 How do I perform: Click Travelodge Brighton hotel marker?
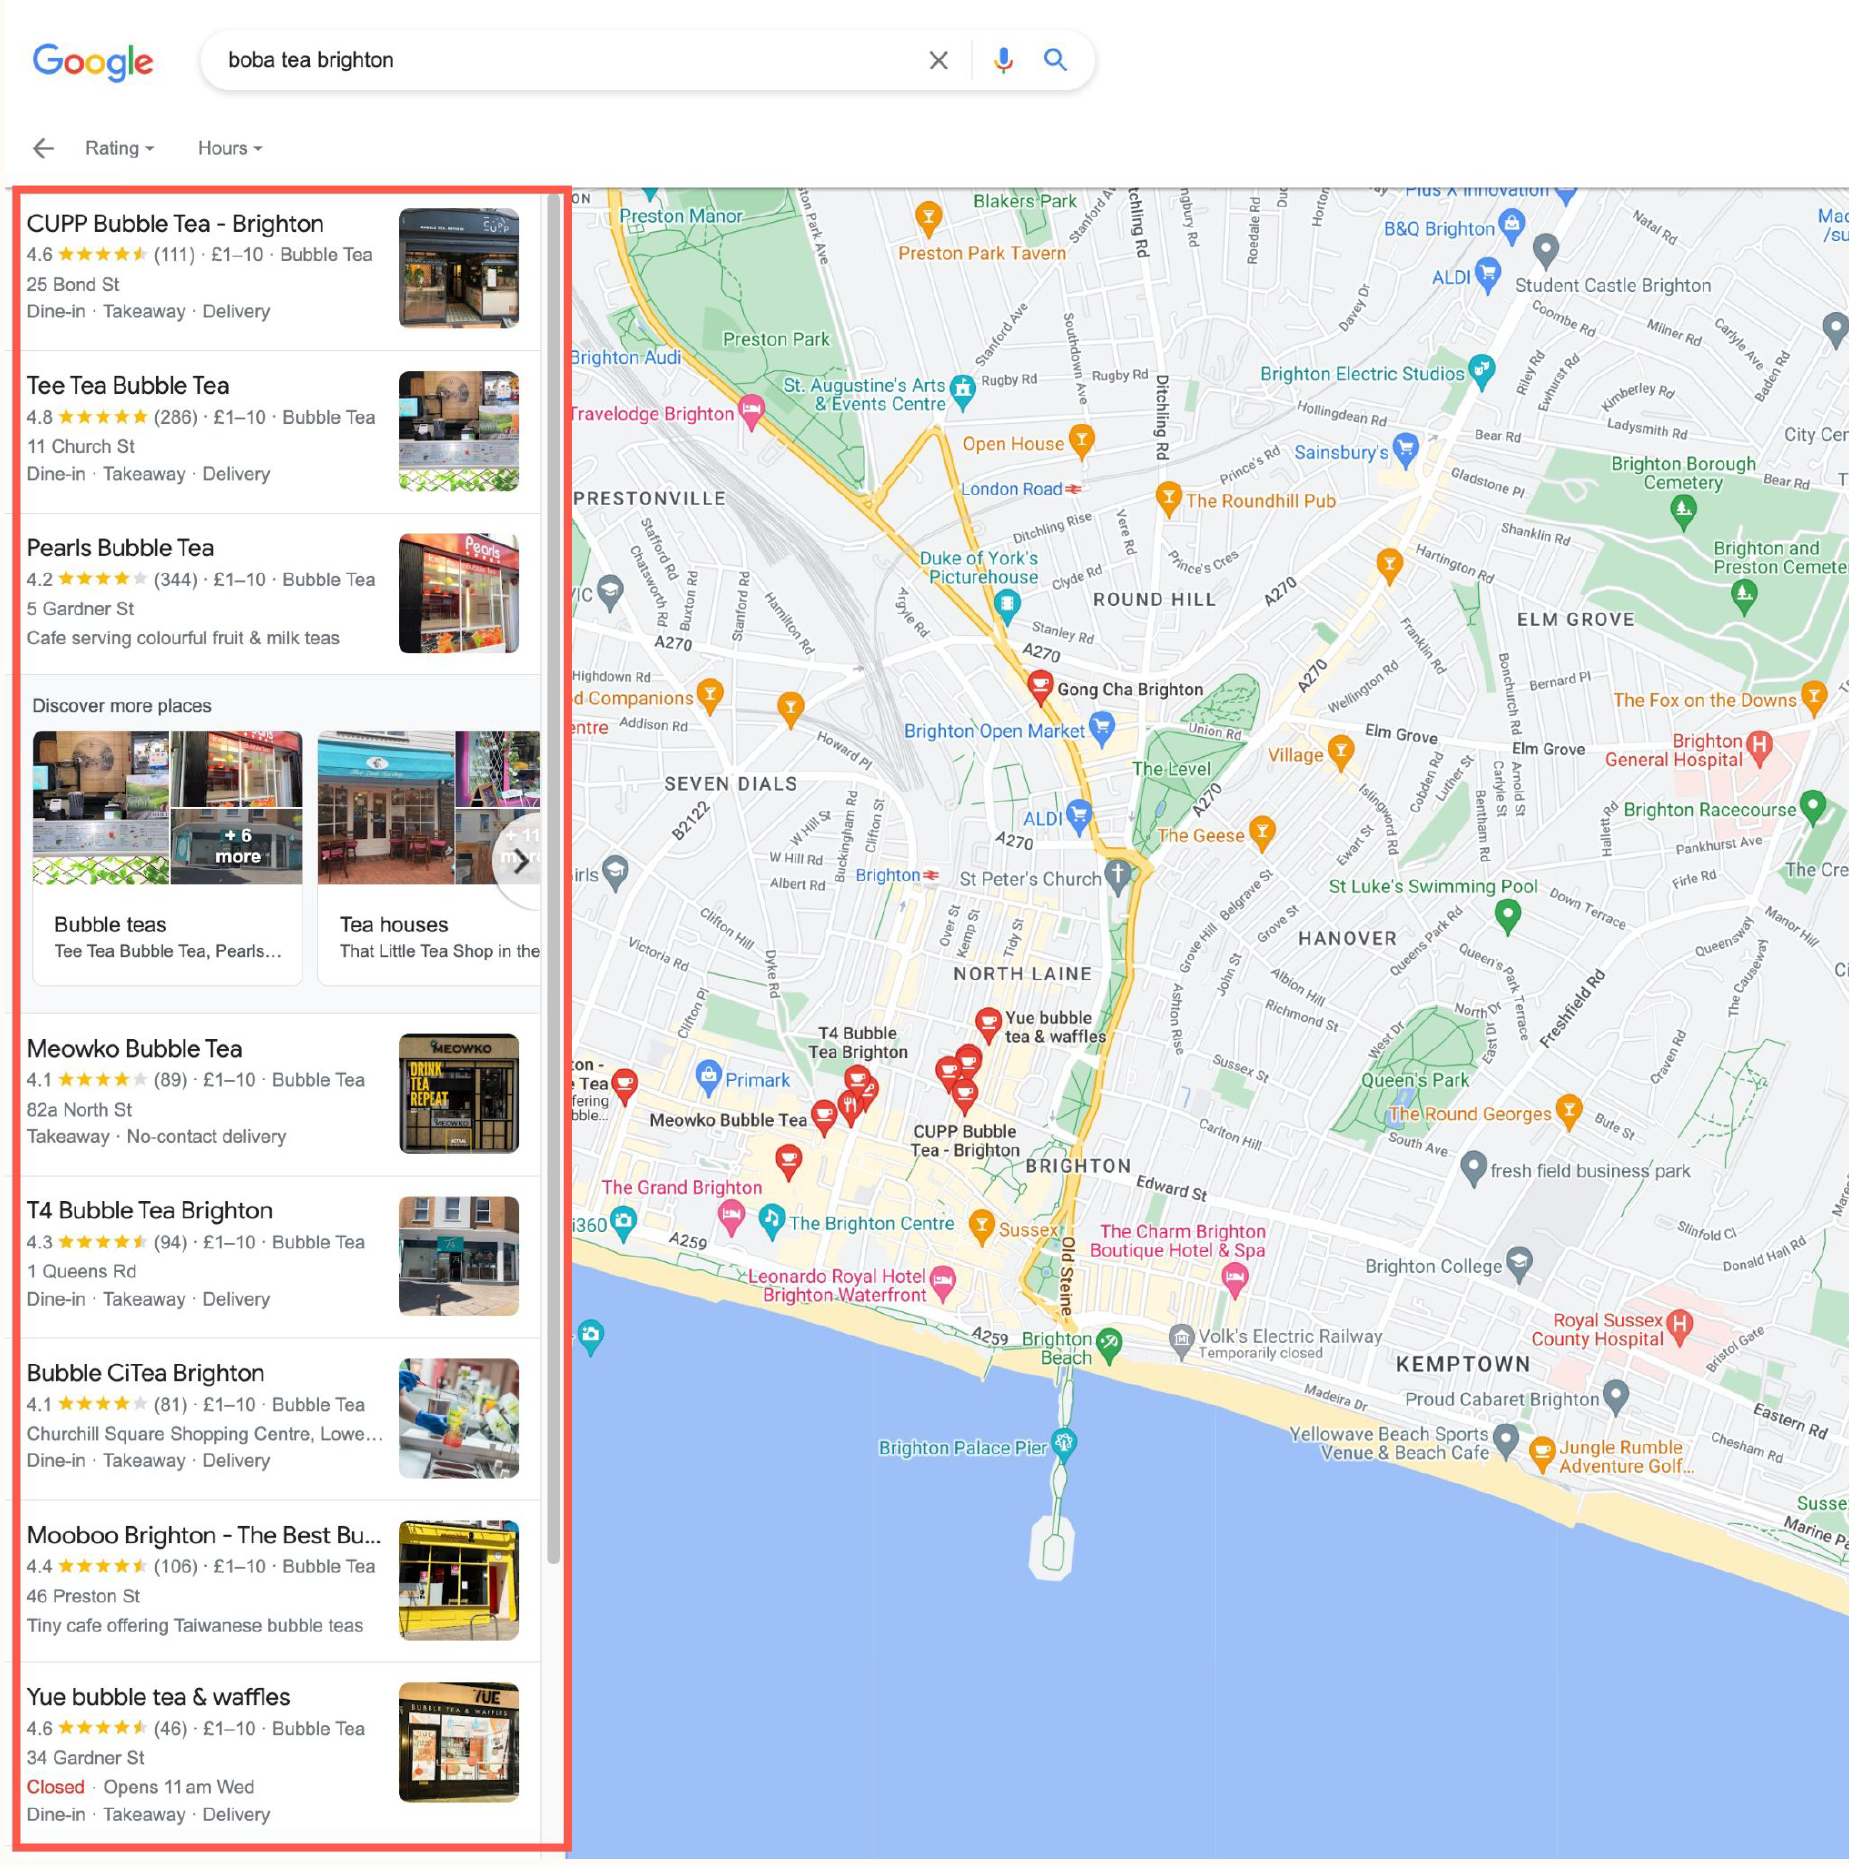pyautogui.click(x=751, y=410)
